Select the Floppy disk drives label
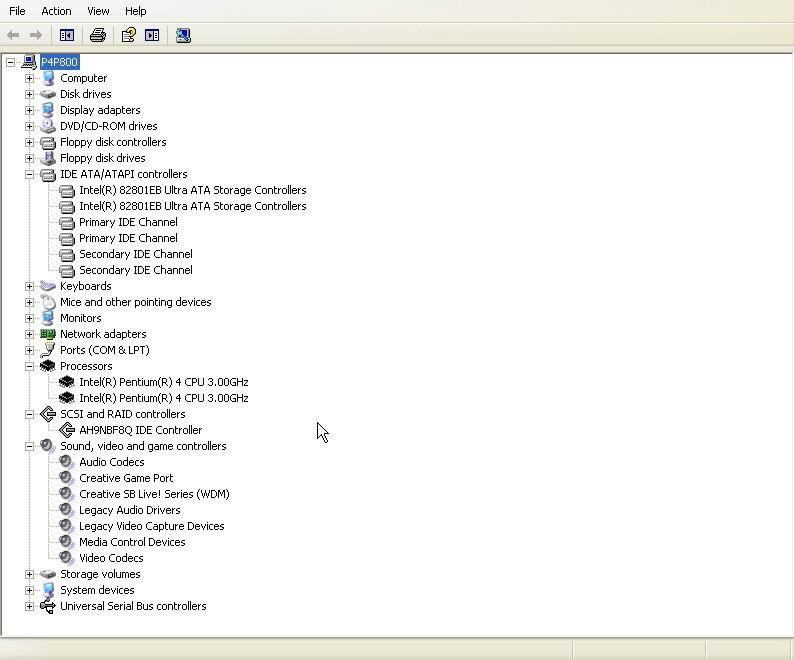The image size is (794, 660). tap(103, 158)
